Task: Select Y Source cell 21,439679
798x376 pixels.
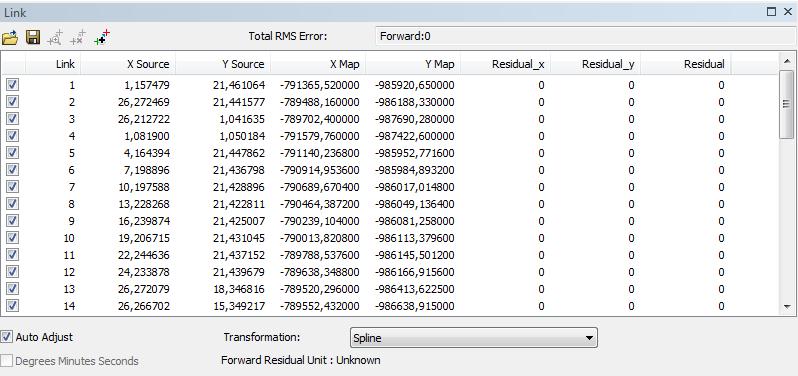Action: 239,272
